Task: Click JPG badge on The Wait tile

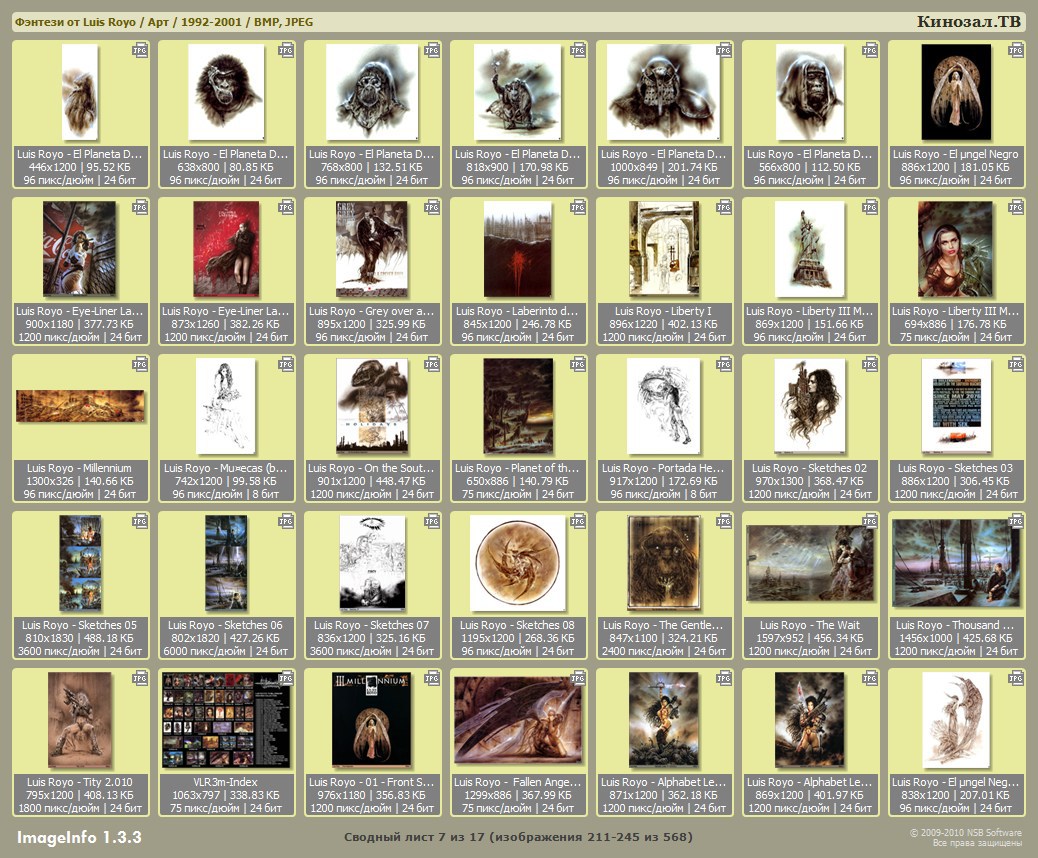Action: (x=870, y=521)
